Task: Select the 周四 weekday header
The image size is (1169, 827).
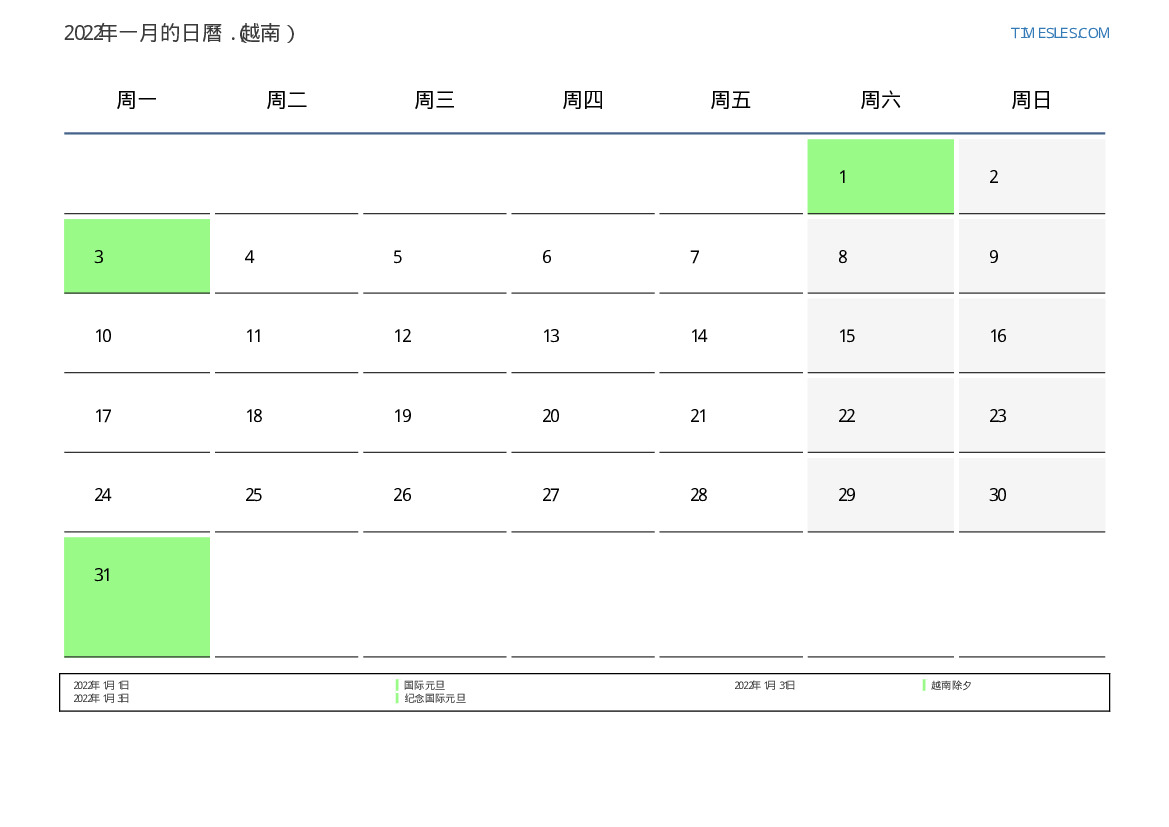Action: tap(583, 100)
